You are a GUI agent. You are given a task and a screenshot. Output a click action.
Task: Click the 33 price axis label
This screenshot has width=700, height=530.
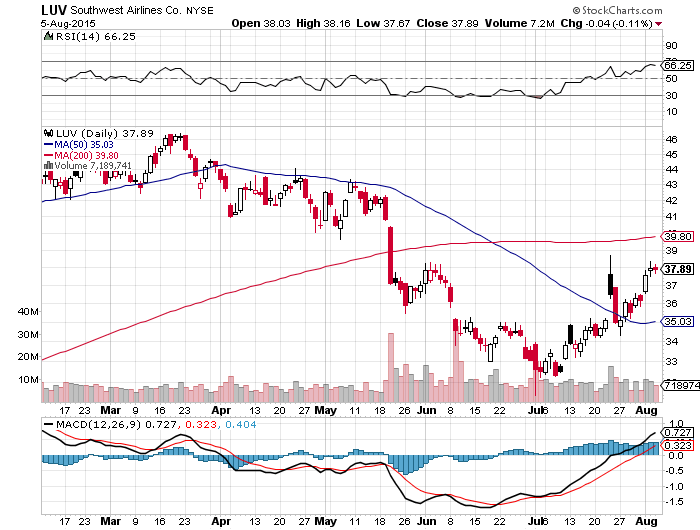[671, 361]
